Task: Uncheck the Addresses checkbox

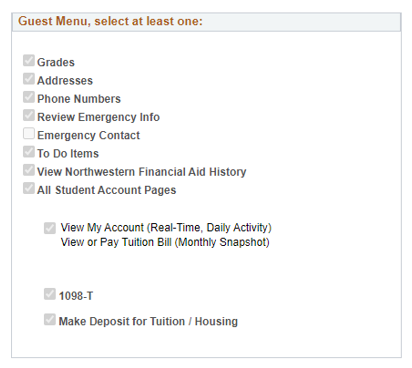Action: (29, 79)
